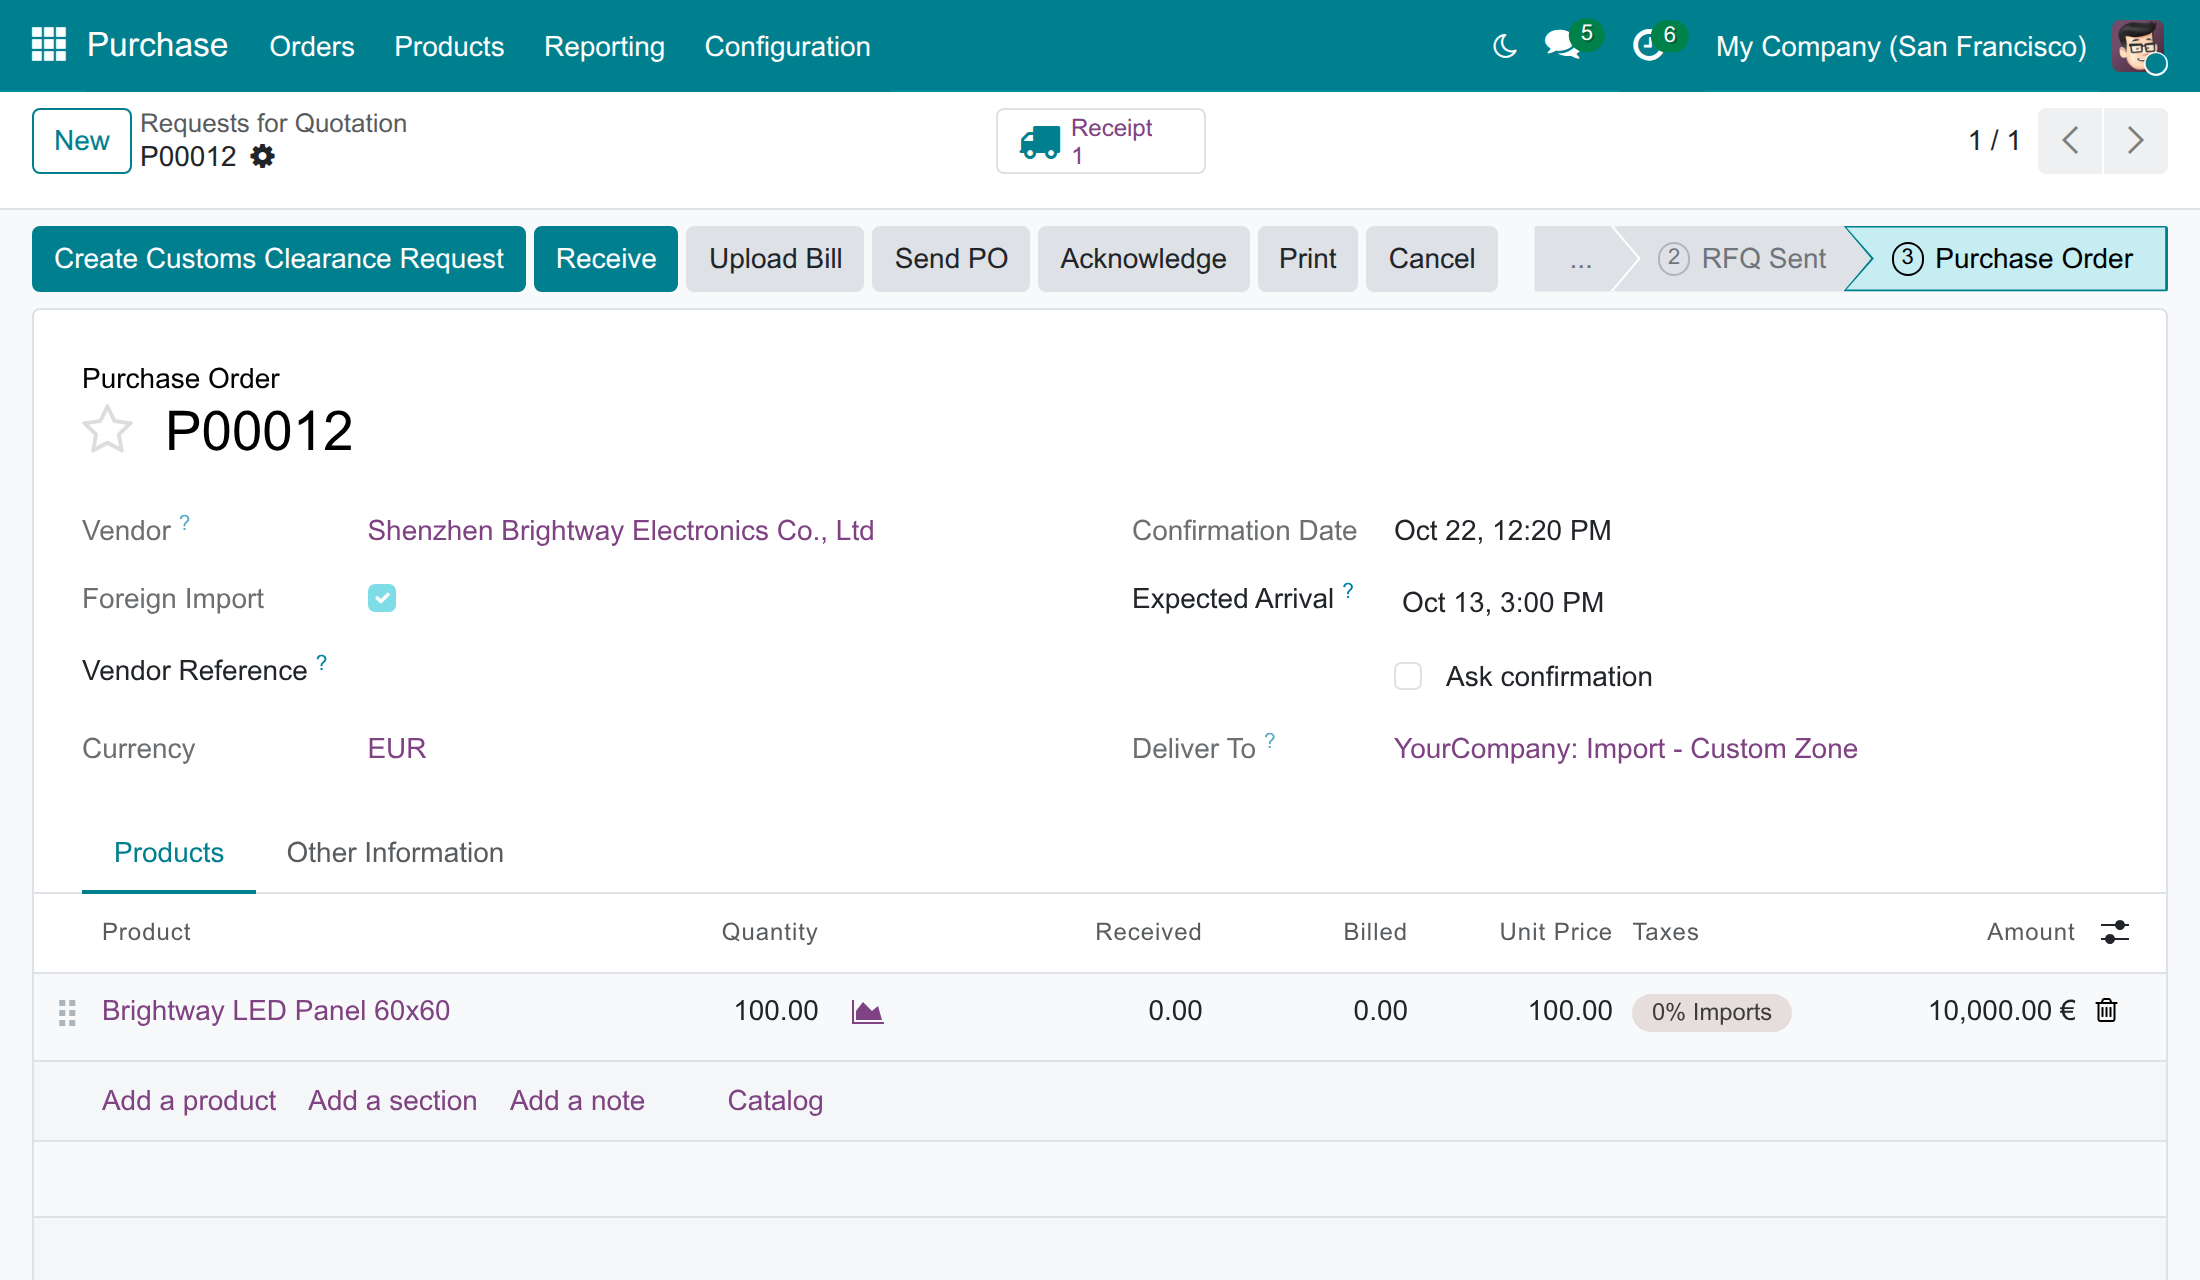Image resolution: width=2200 pixels, height=1280 pixels.
Task: Open the Receipt truck smart button
Action: tap(1100, 141)
